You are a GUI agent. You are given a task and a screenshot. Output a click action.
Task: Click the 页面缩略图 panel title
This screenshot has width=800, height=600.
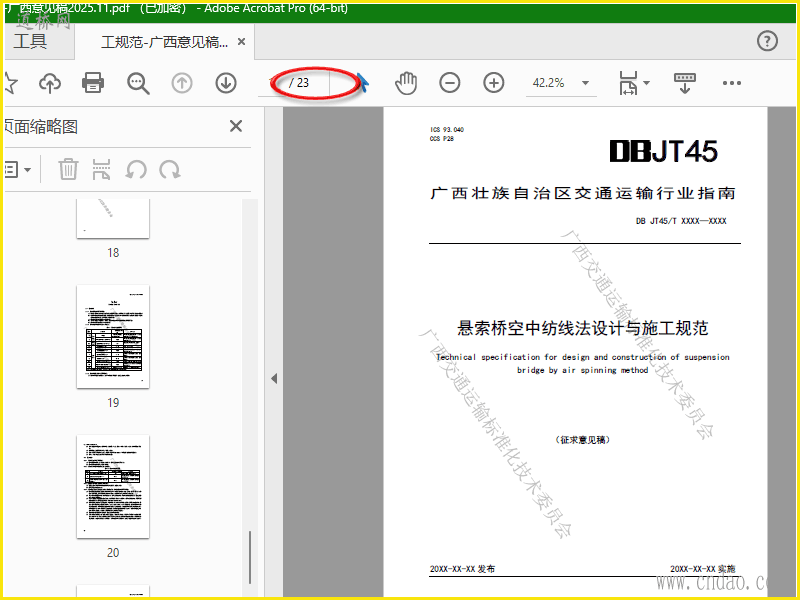(x=41, y=127)
